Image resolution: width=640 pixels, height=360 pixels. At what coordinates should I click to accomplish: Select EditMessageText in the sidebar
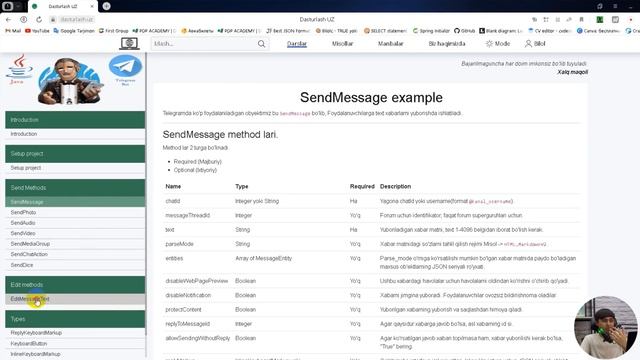coord(75,299)
